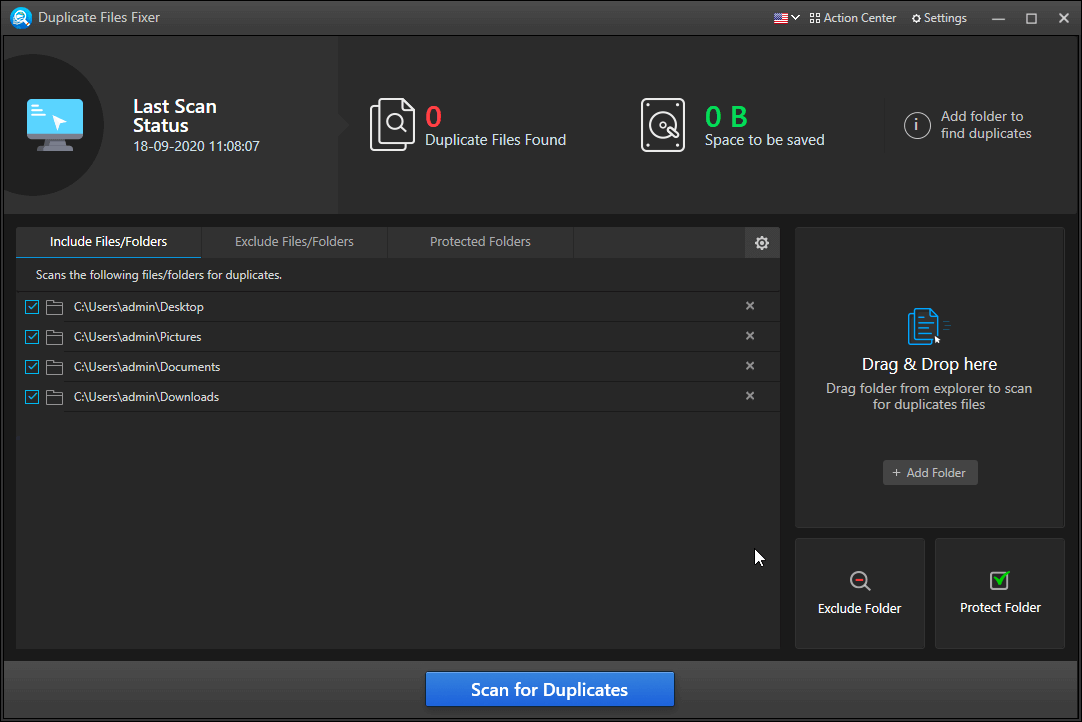Viewport: 1082px width, 722px height.
Task: Switch to Include Files/Folders tab
Action: 108,242
